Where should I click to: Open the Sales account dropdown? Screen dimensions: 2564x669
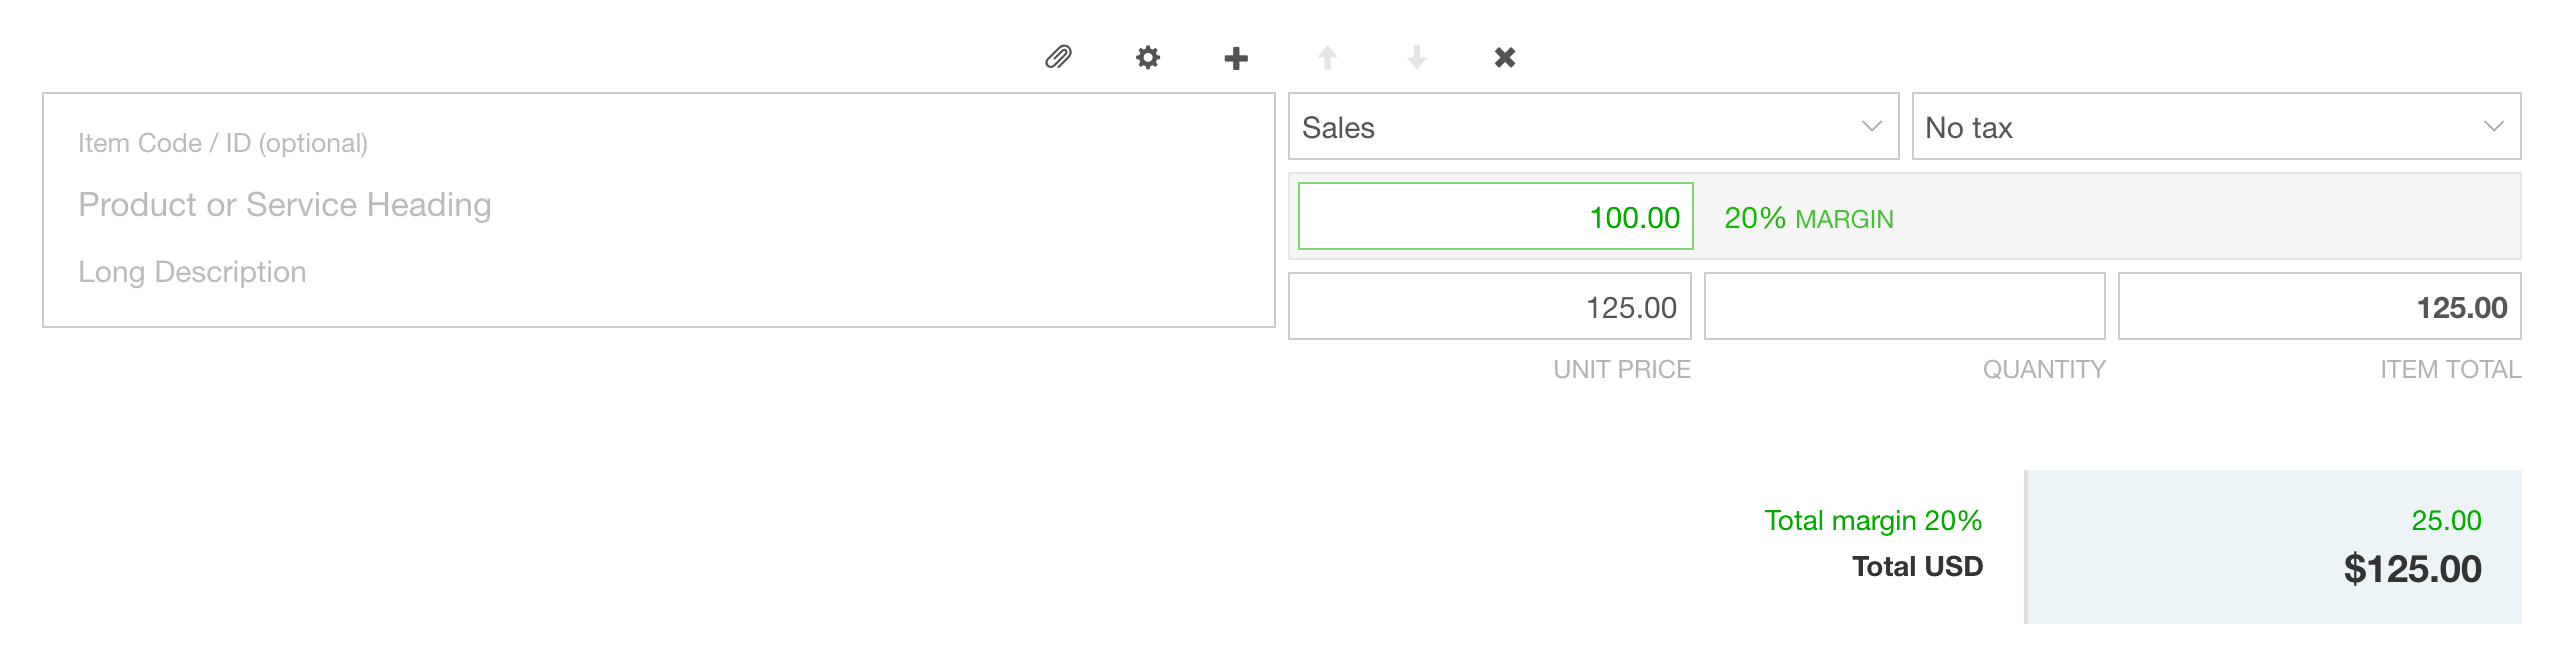(1593, 127)
